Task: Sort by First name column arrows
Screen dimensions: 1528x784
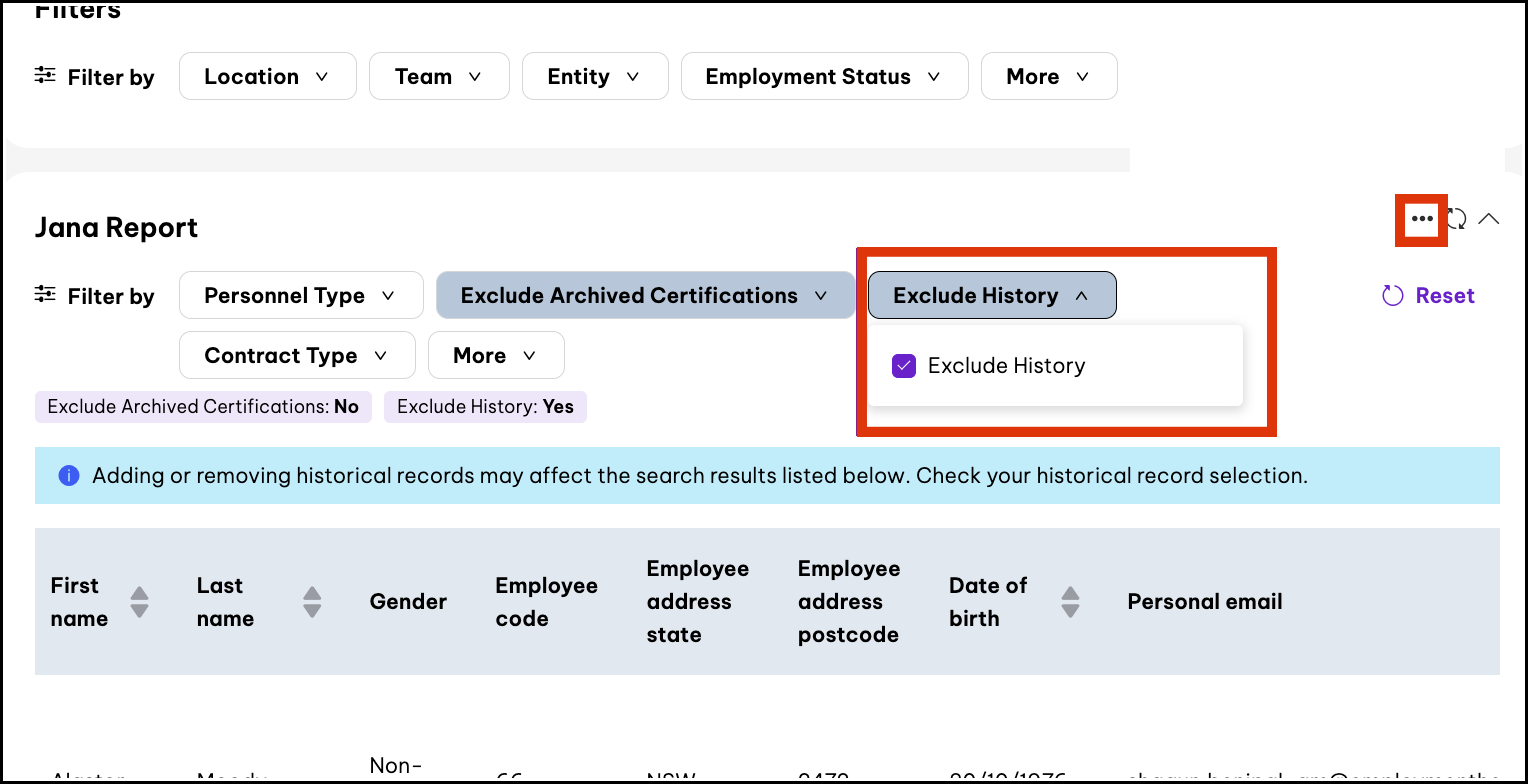Action: 139,602
